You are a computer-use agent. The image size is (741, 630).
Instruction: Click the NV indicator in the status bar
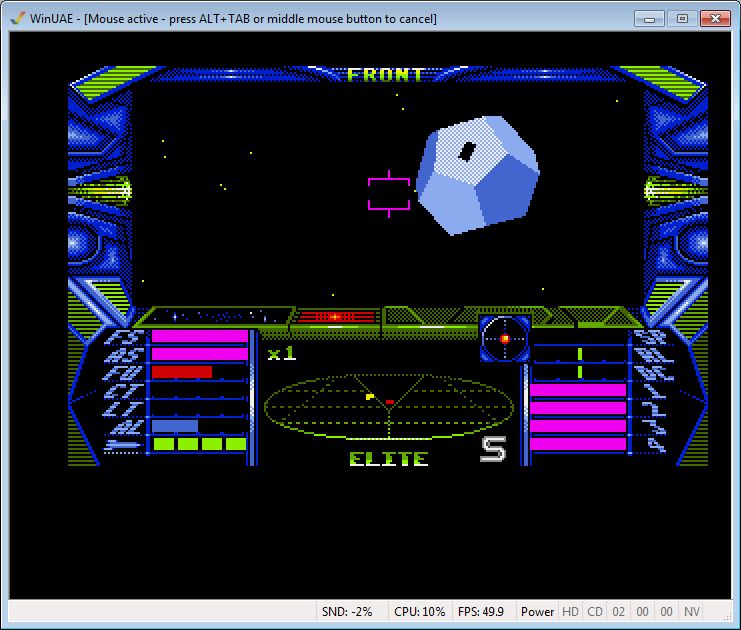(691, 612)
